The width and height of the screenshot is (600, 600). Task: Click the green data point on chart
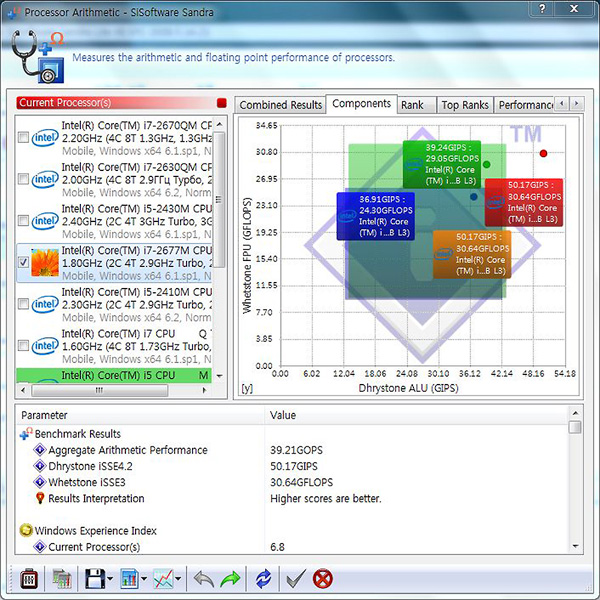point(487,165)
